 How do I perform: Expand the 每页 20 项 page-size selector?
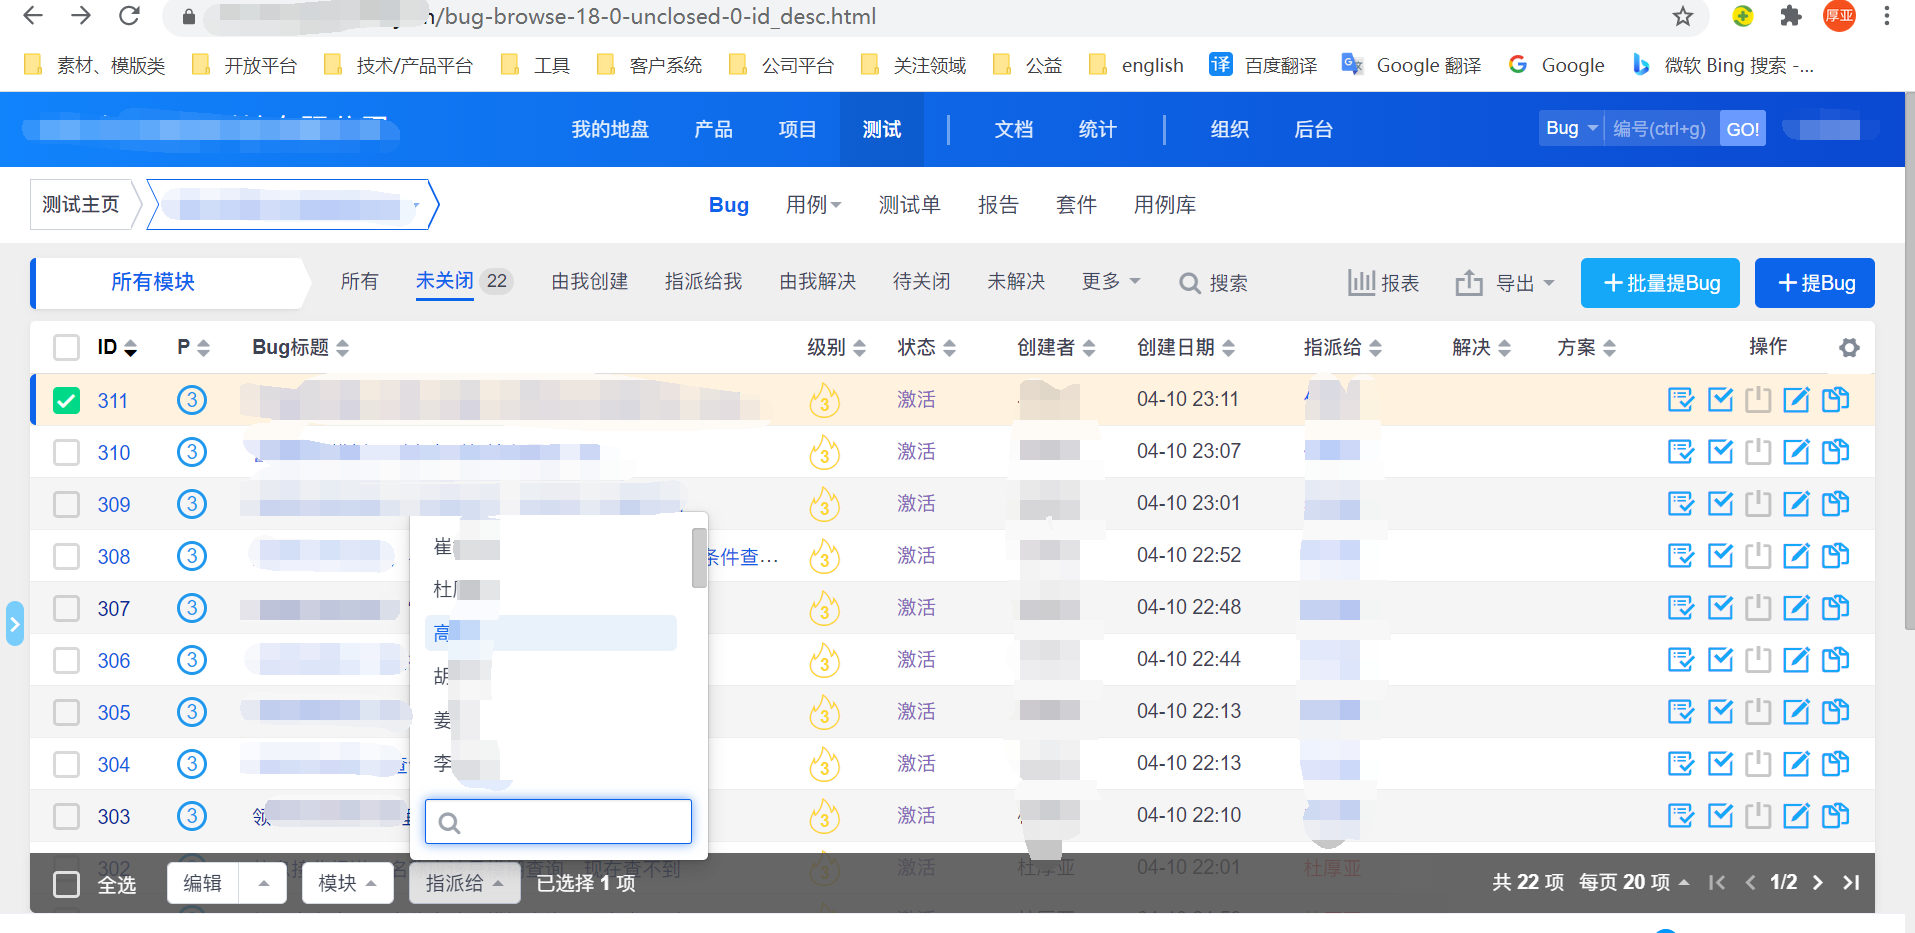pyautogui.click(x=1633, y=882)
